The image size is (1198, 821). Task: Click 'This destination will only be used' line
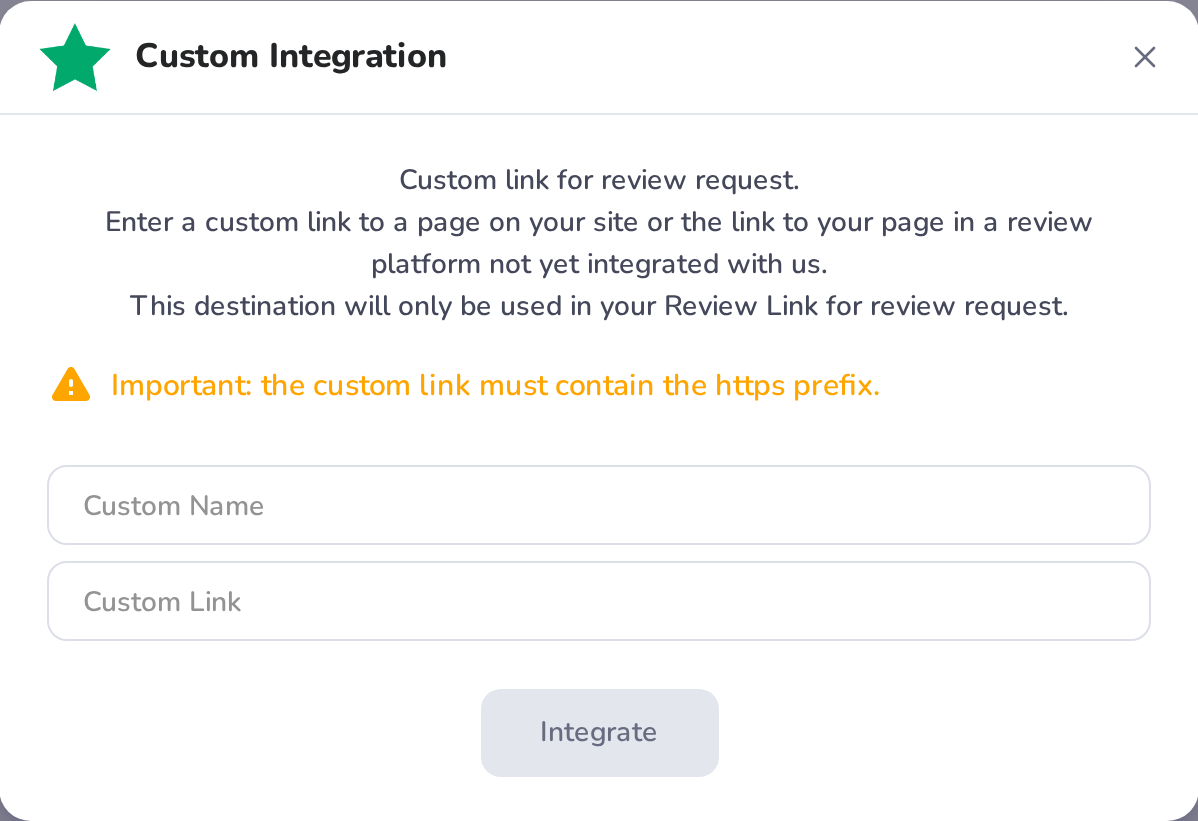599,306
